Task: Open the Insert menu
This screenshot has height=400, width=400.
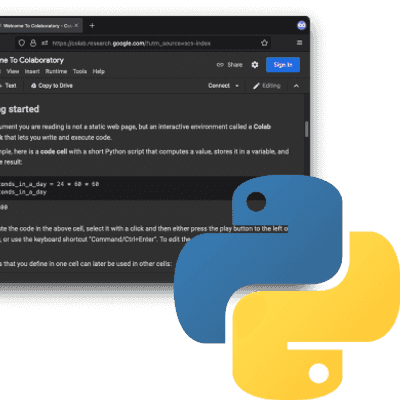Action: pos(32,71)
